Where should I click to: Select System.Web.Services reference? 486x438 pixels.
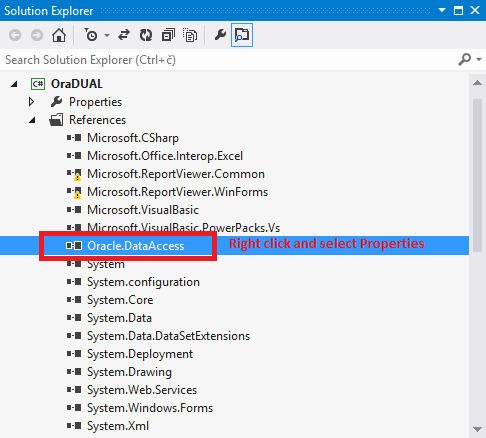142,390
